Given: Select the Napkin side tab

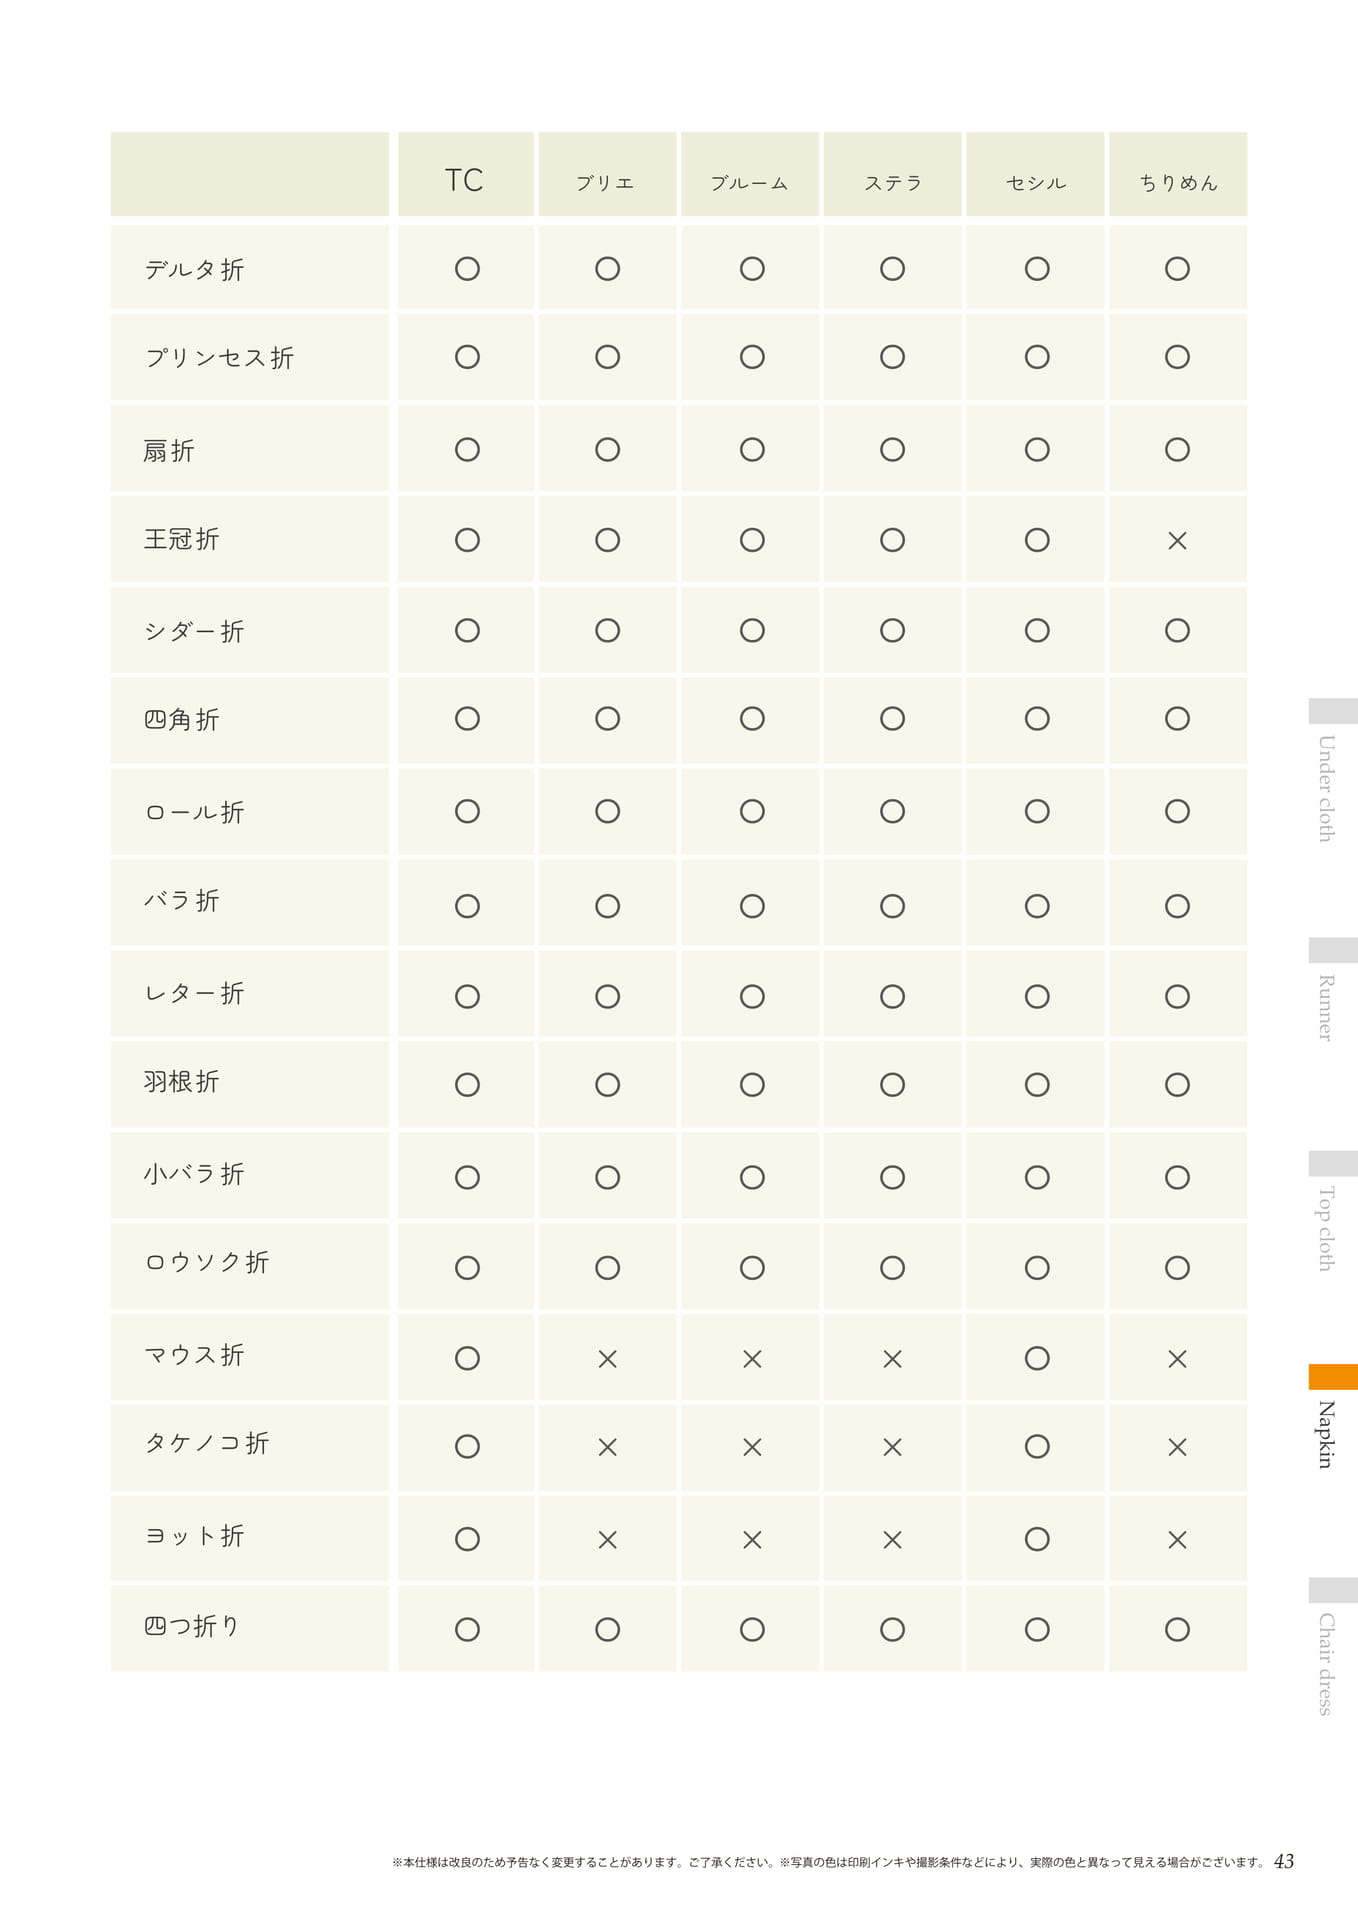Looking at the screenshot, I should [1326, 1434].
